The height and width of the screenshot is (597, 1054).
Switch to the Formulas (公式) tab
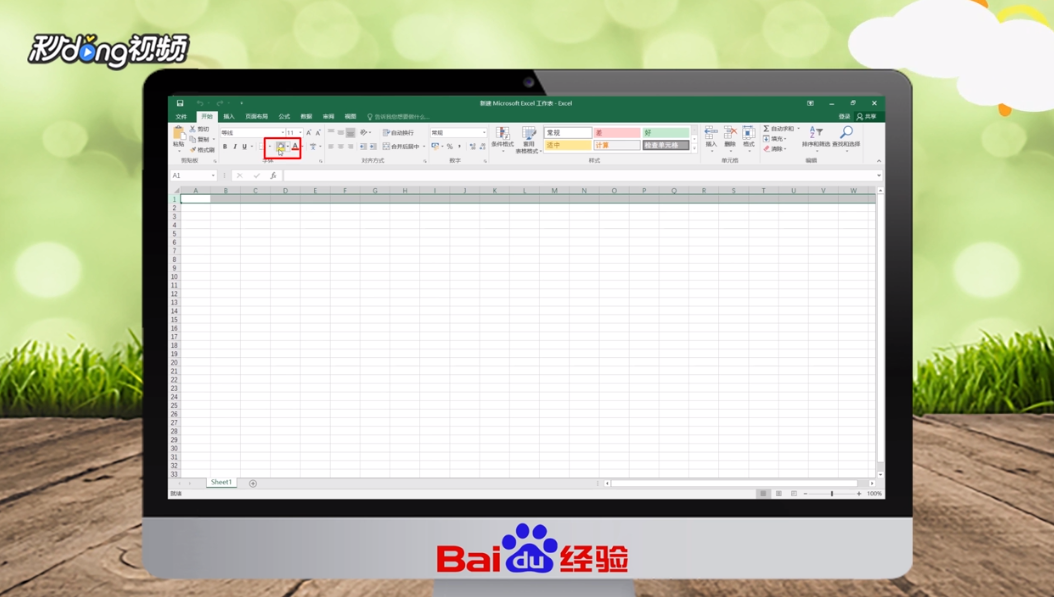point(284,116)
